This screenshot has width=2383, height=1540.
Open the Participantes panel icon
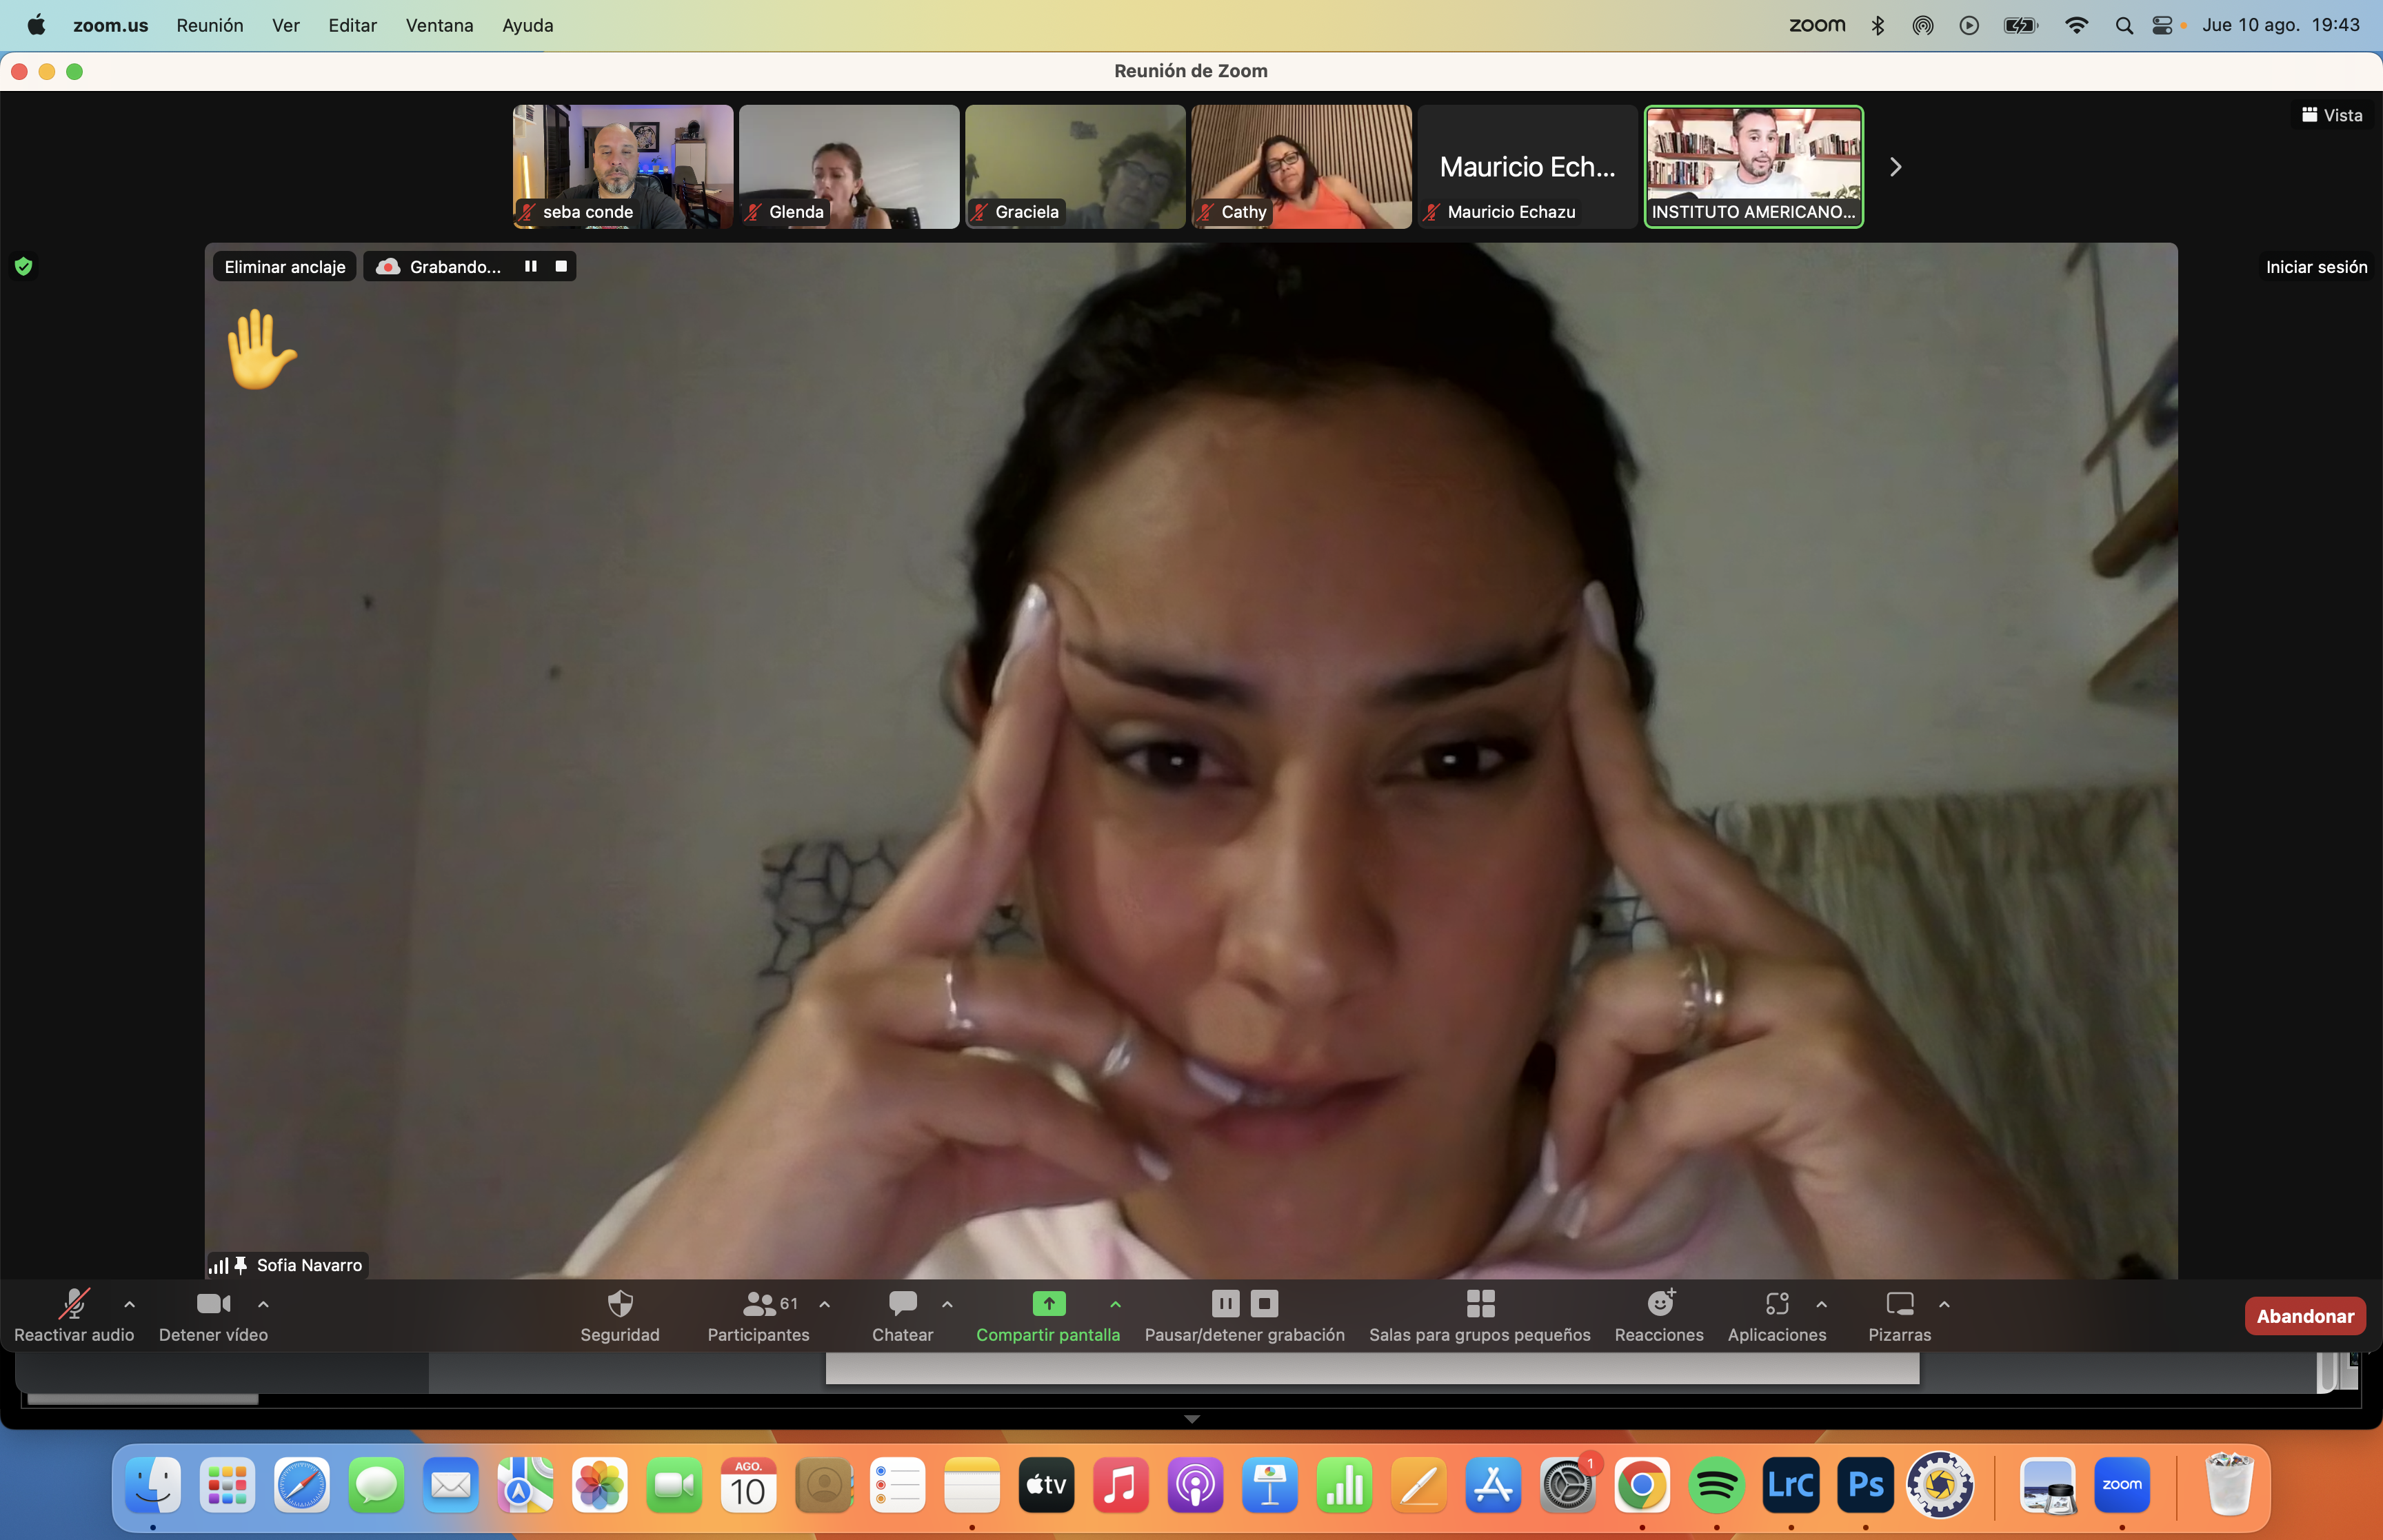pos(759,1304)
